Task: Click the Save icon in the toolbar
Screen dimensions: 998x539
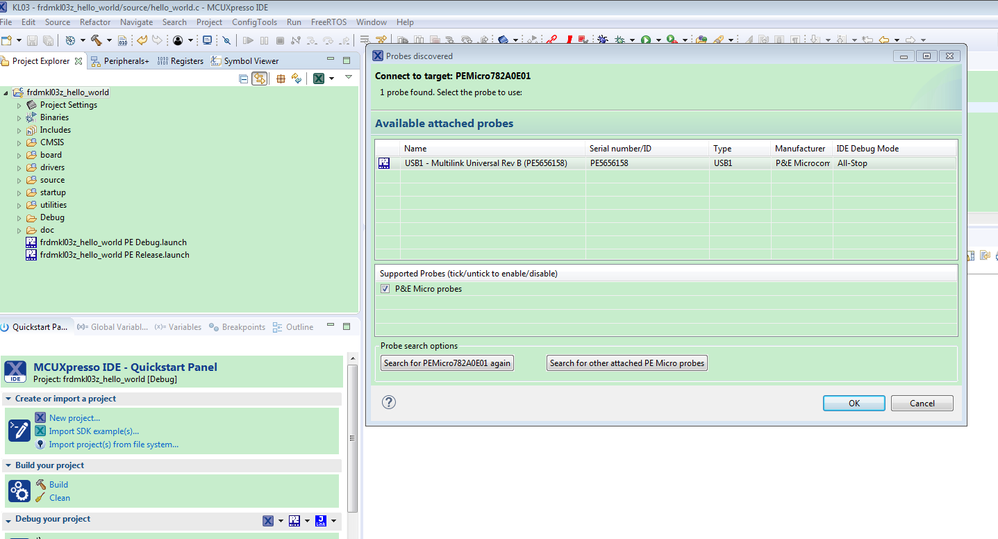Action: pyautogui.click(x=32, y=40)
